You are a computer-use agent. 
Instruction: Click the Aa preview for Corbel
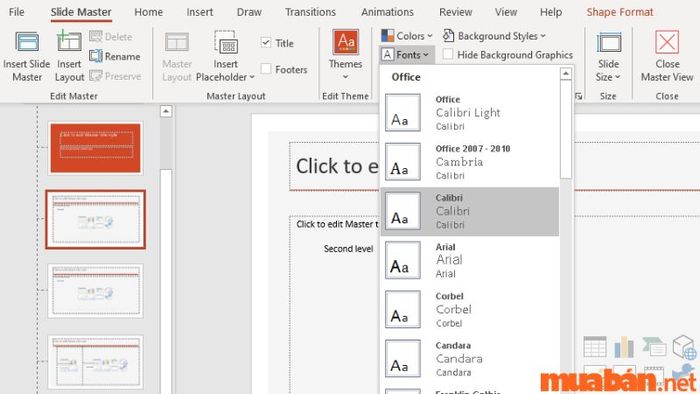[403, 309]
